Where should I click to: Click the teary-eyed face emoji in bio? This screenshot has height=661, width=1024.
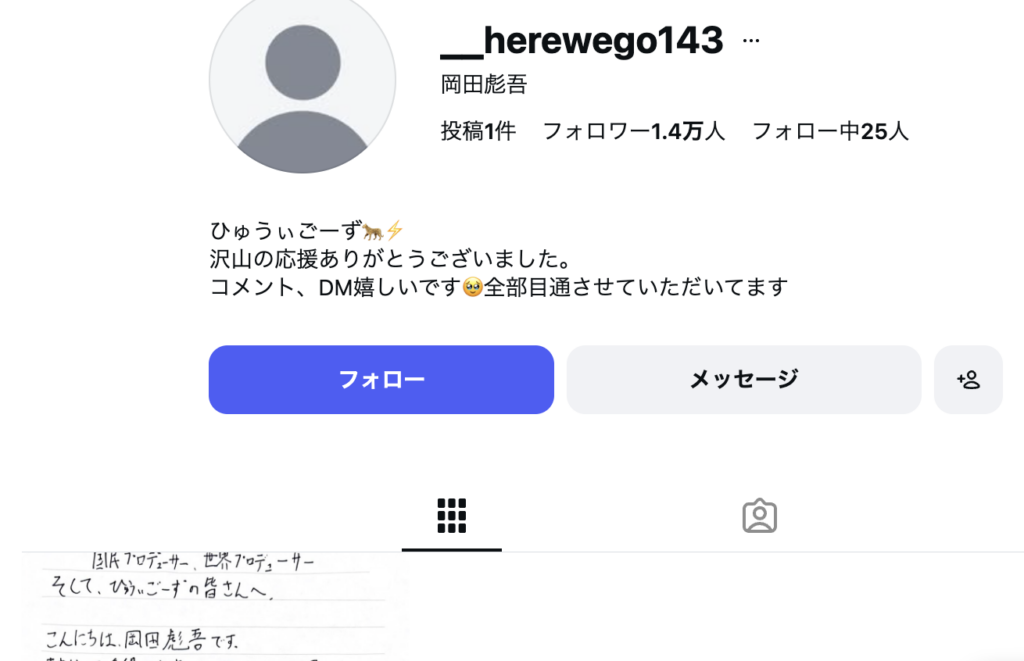472,287
